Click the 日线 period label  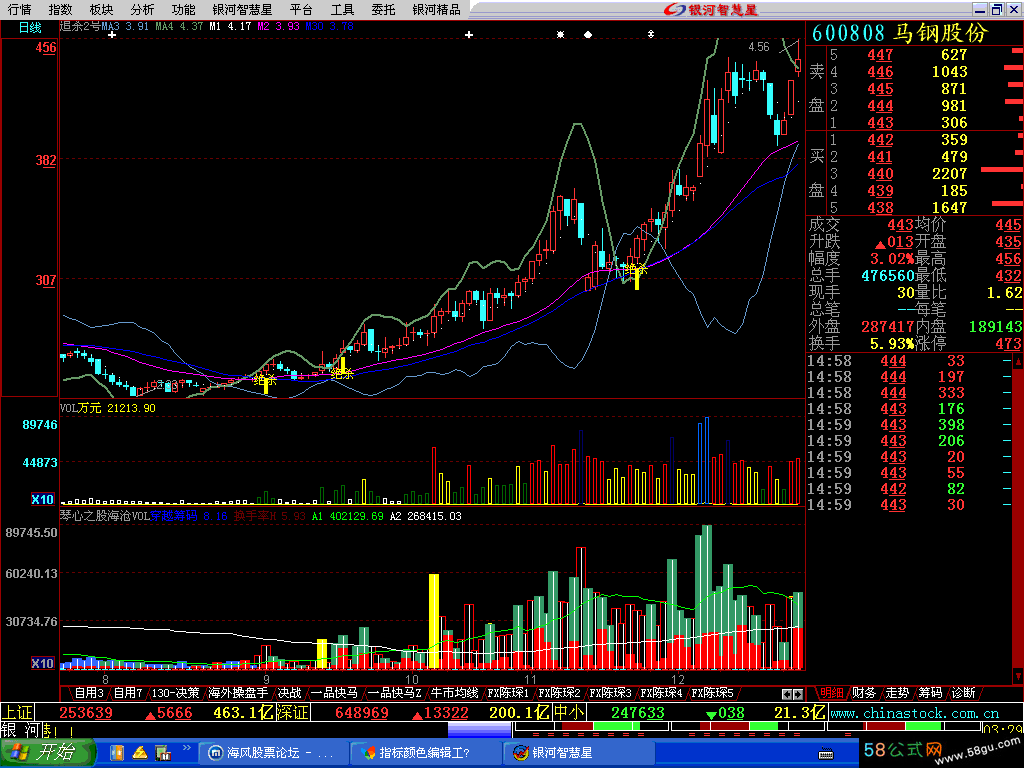tap(30, 27)
